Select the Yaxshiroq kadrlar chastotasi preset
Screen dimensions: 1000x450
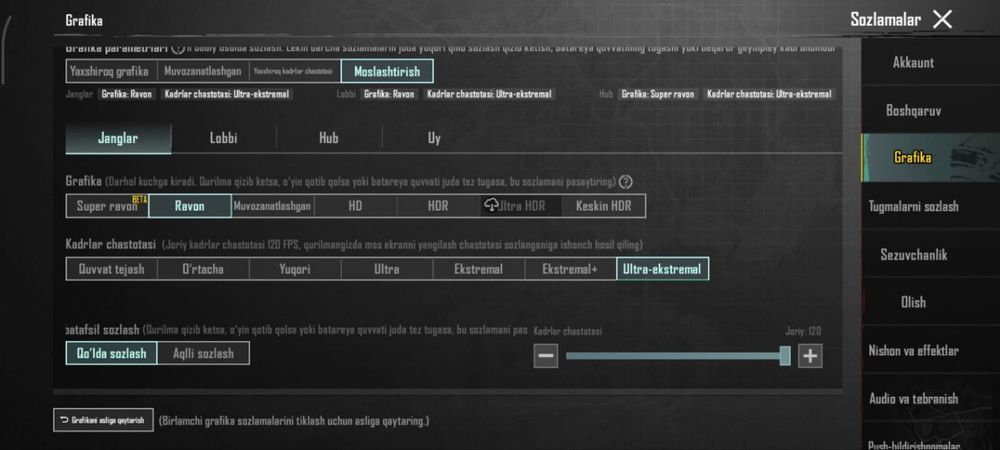click(295, 71)
